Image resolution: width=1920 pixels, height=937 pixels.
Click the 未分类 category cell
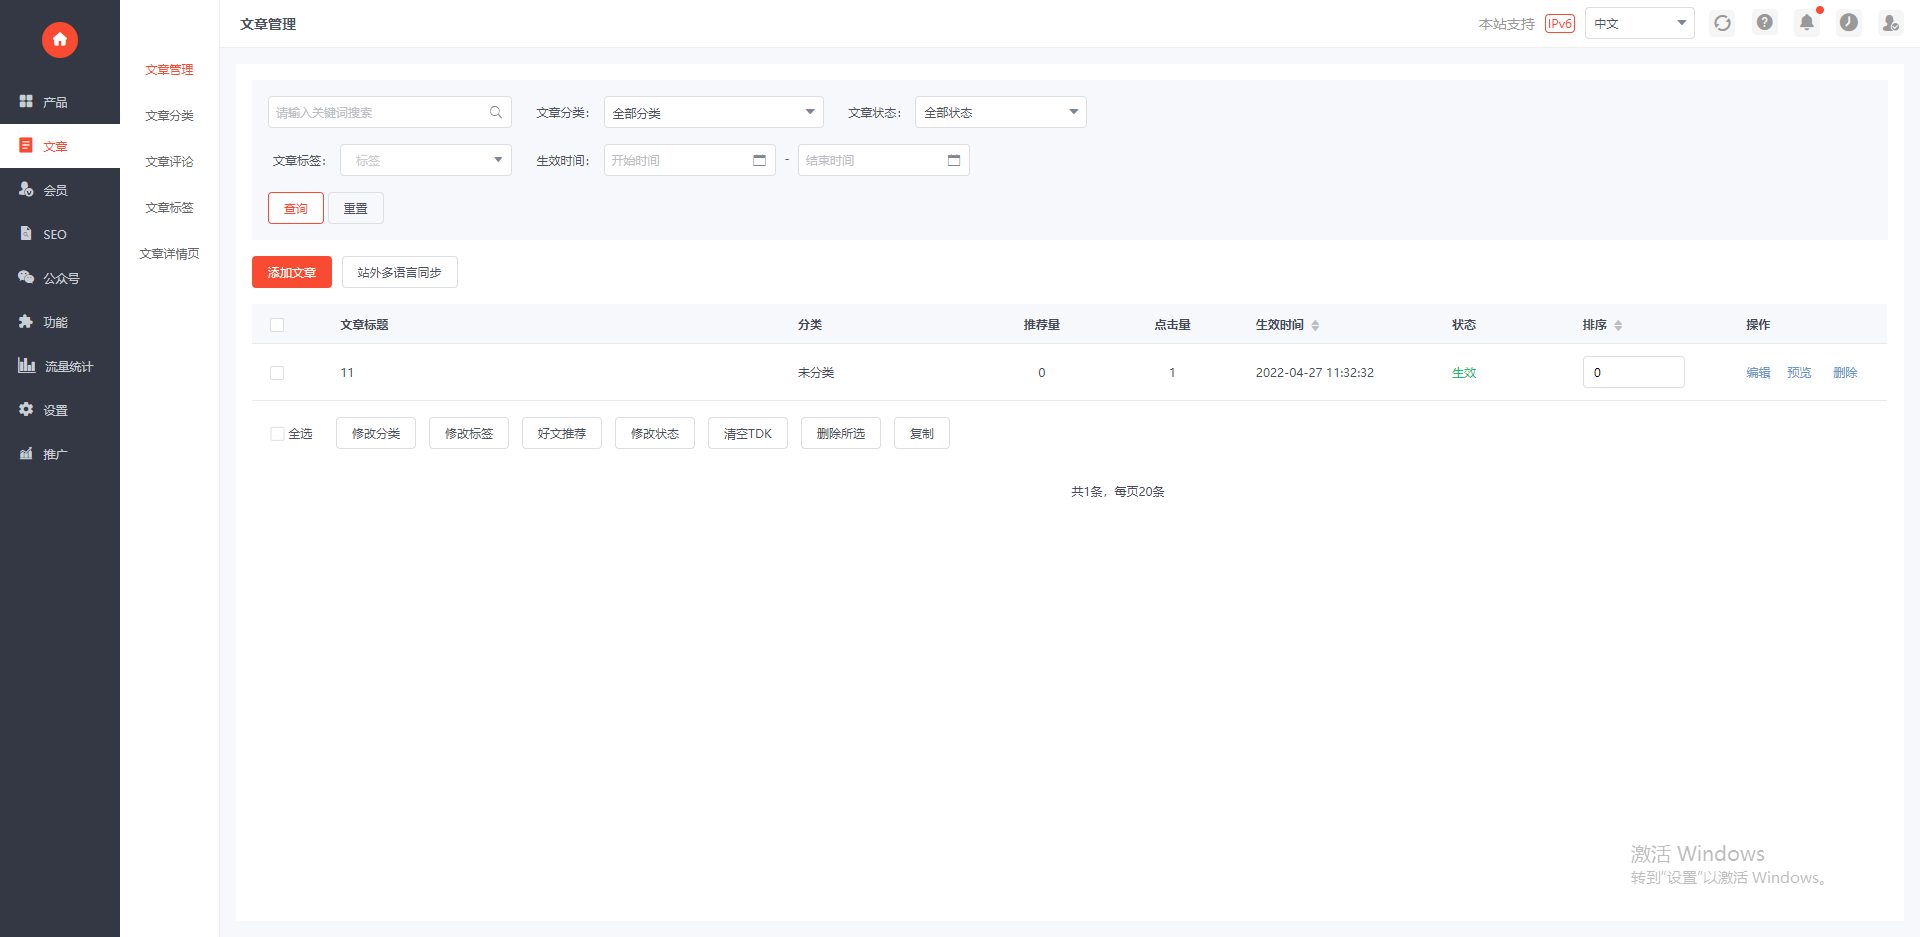coord(816,373)
